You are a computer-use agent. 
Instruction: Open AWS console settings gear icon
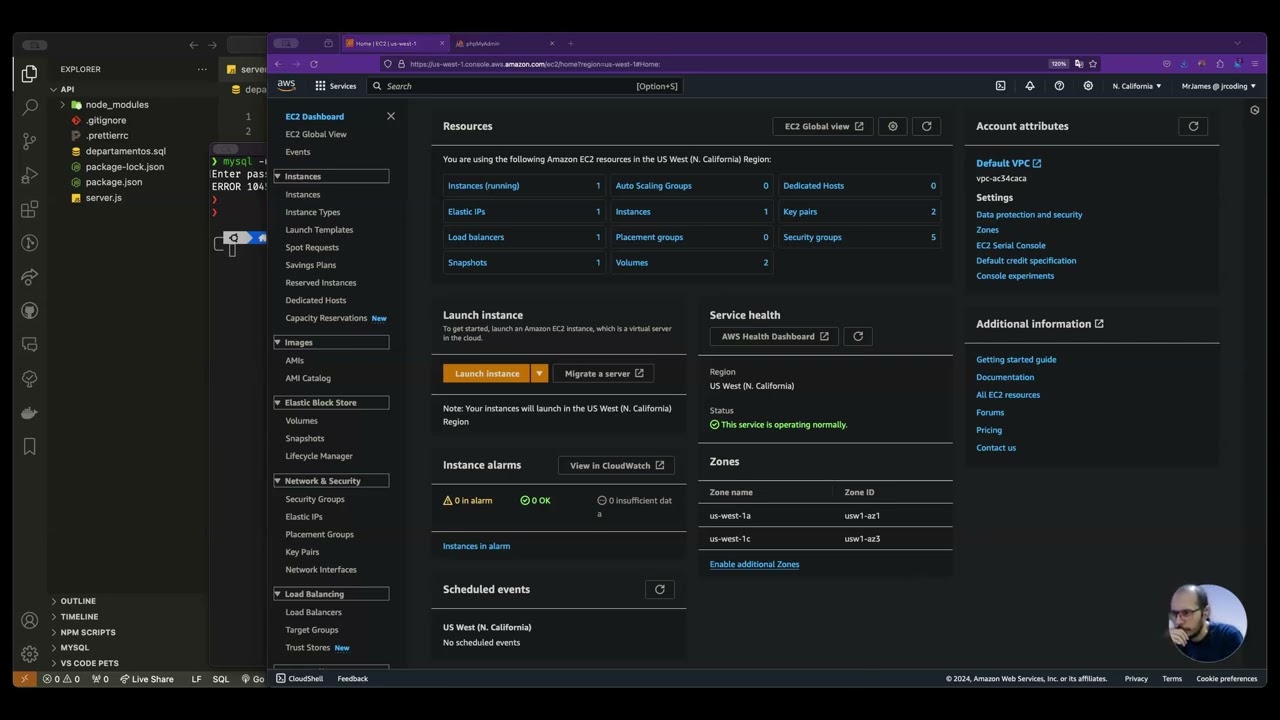point(1088,86)
